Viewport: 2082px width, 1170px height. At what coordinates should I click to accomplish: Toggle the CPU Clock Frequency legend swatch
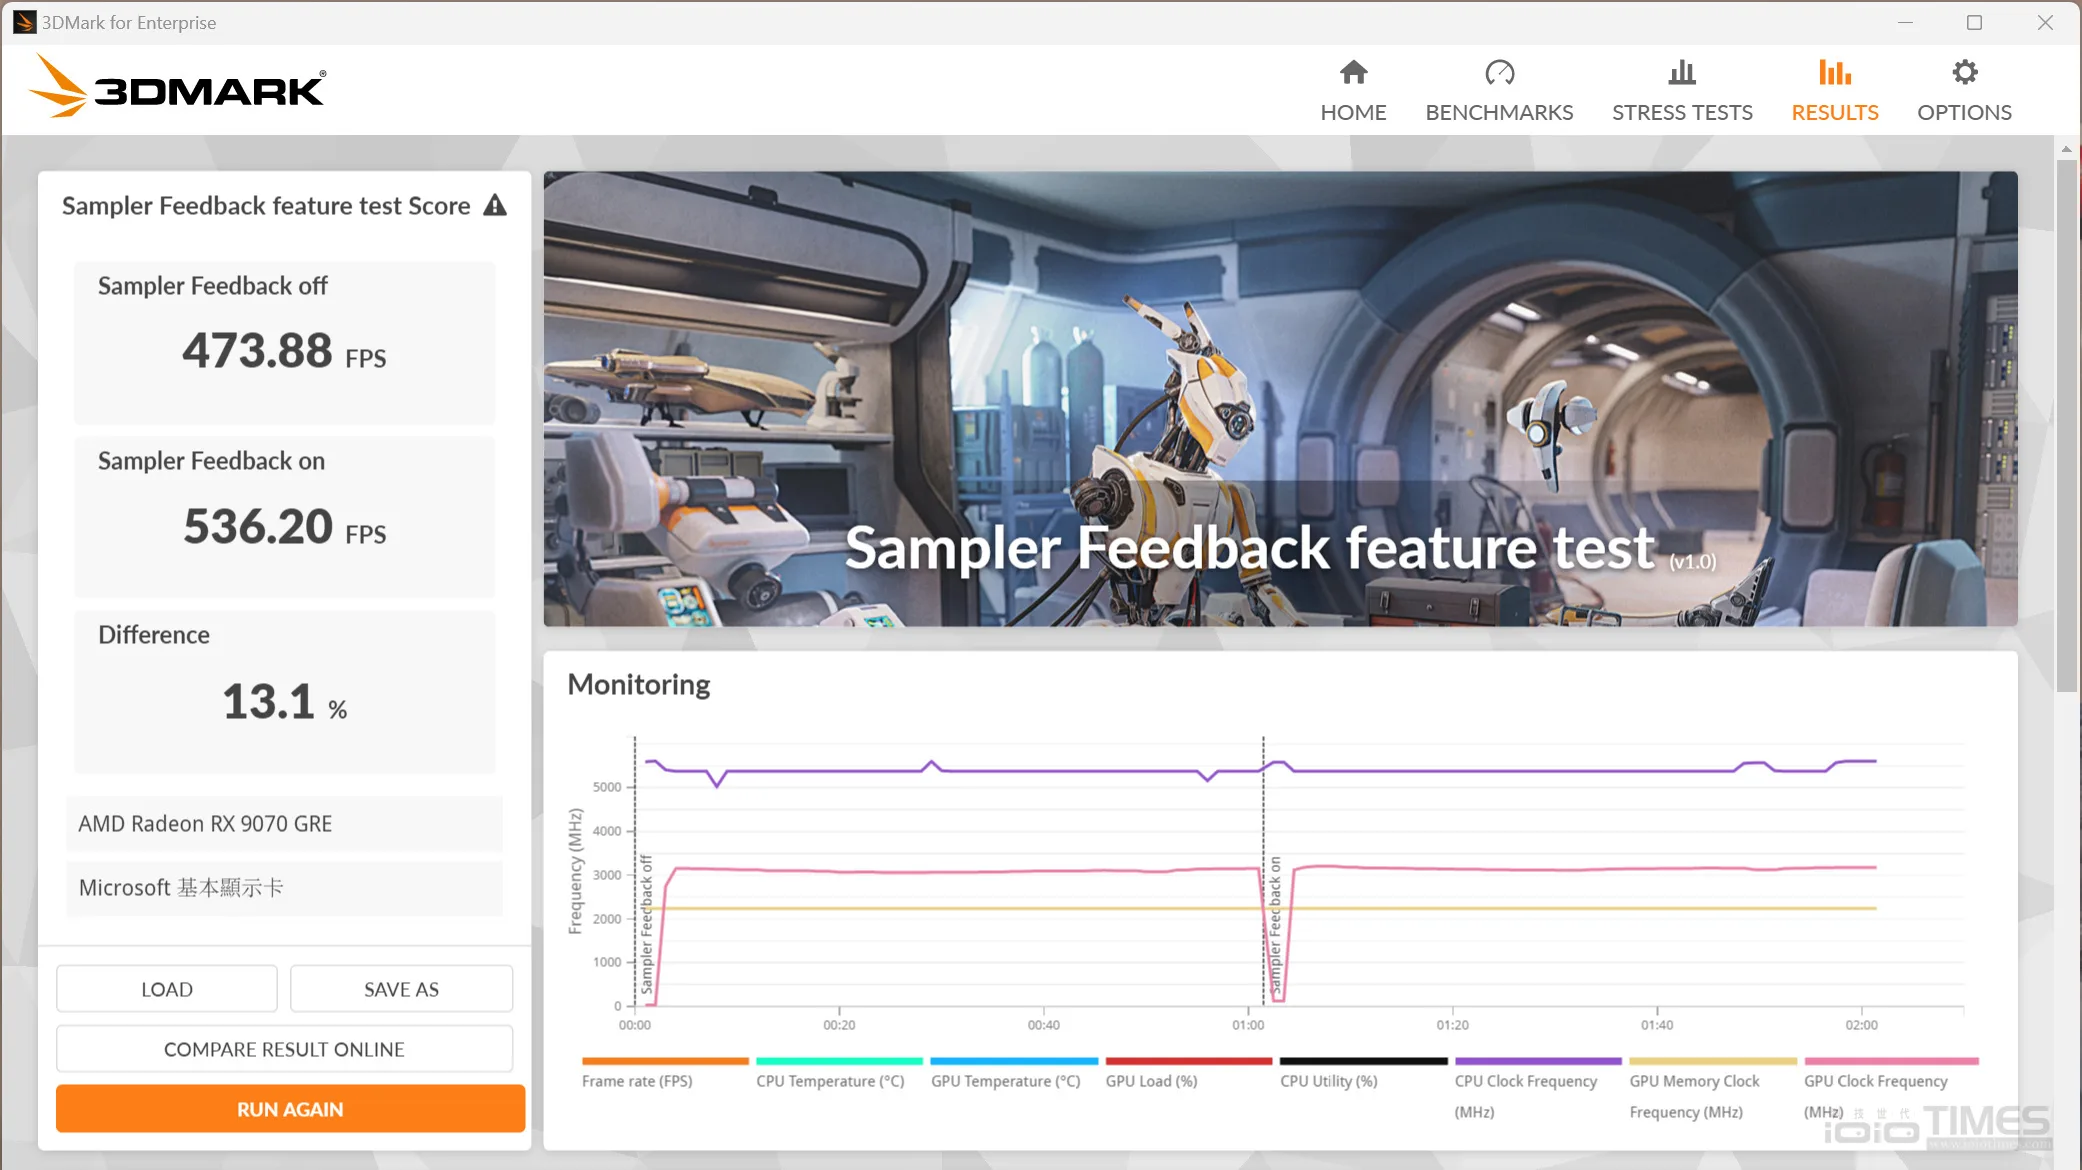tap(1538, 1061)
